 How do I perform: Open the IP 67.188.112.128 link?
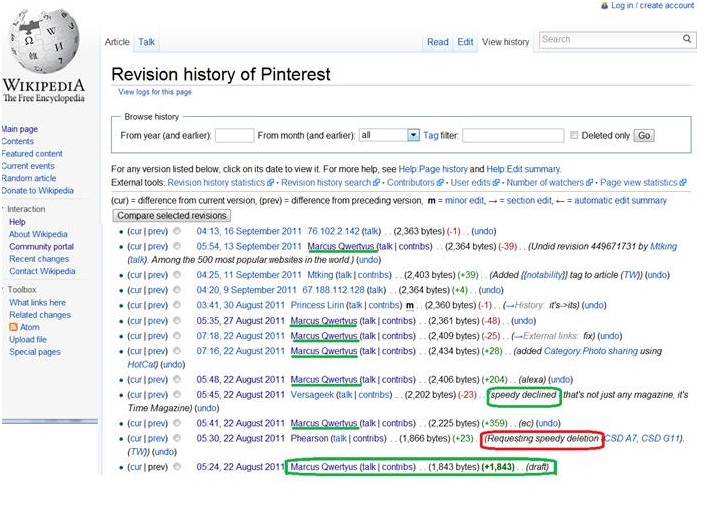[x=333, y=290]
